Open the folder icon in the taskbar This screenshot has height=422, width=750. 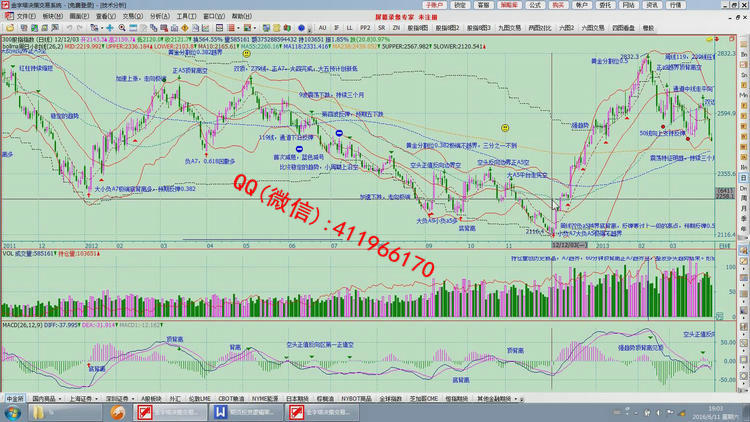(x=38, y=412)
